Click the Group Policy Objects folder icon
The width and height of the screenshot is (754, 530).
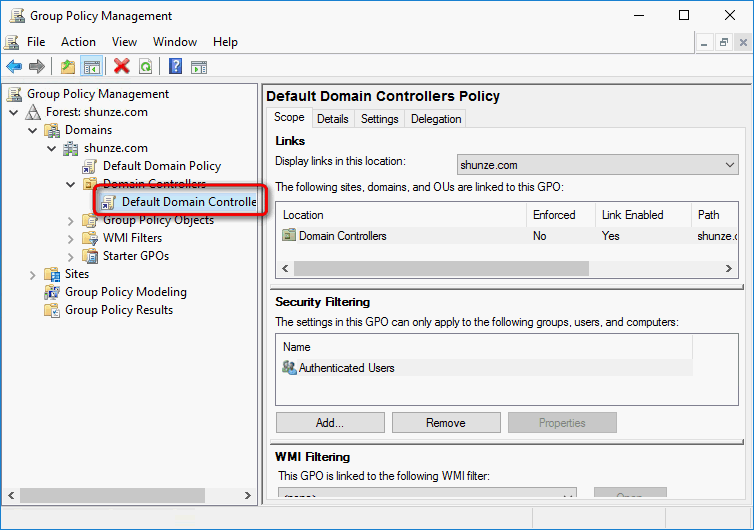(90, 220)
